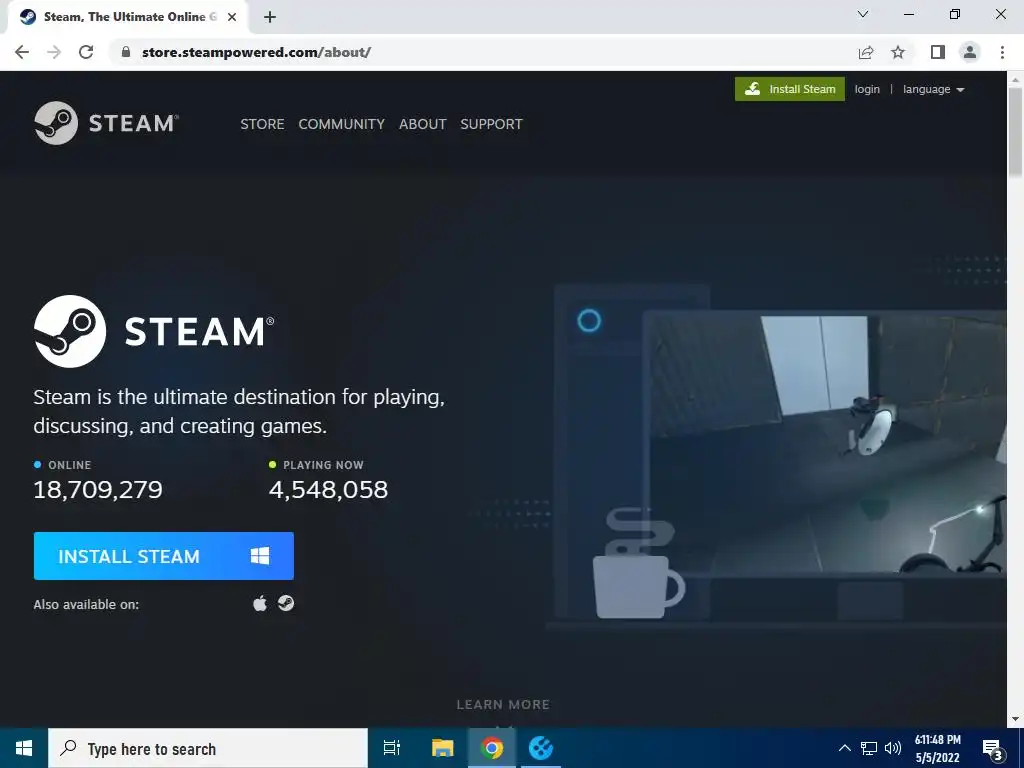Click the online count 18,709,279
1024x768 pixels.
click(98, 490)
